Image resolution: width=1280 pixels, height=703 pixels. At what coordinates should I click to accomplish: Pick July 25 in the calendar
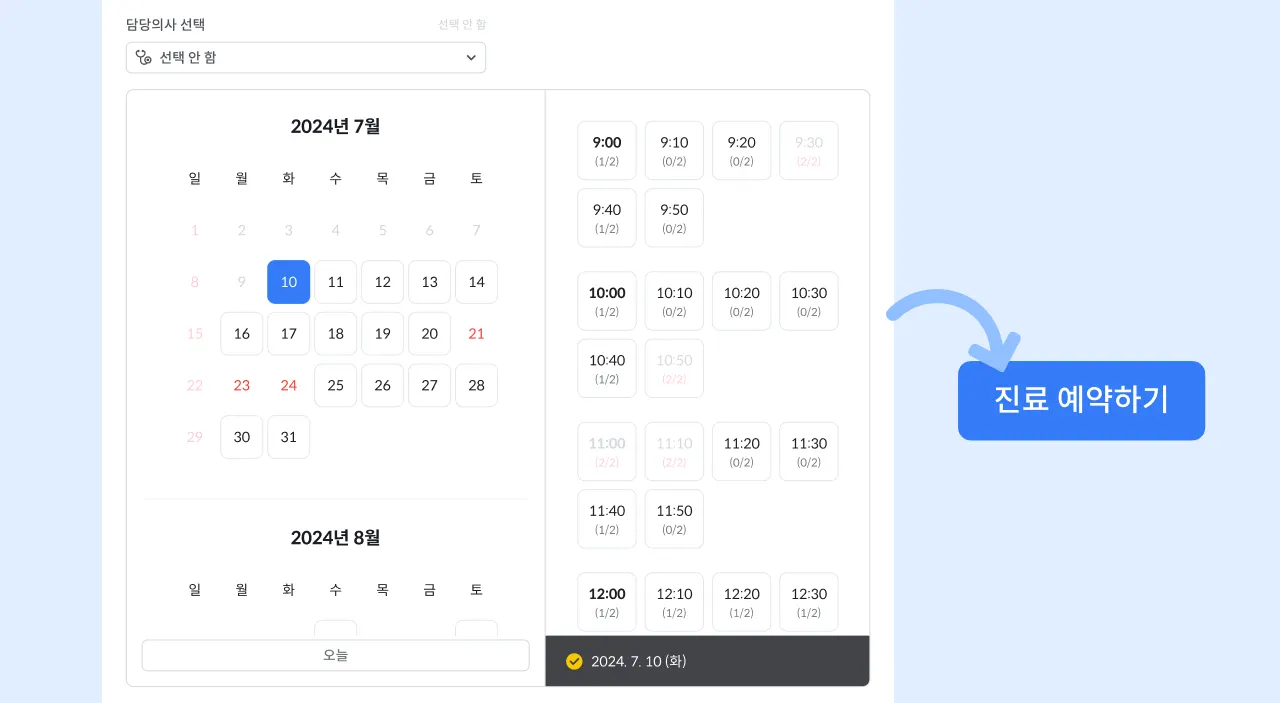pyautogui.click(x=336, y=385)
